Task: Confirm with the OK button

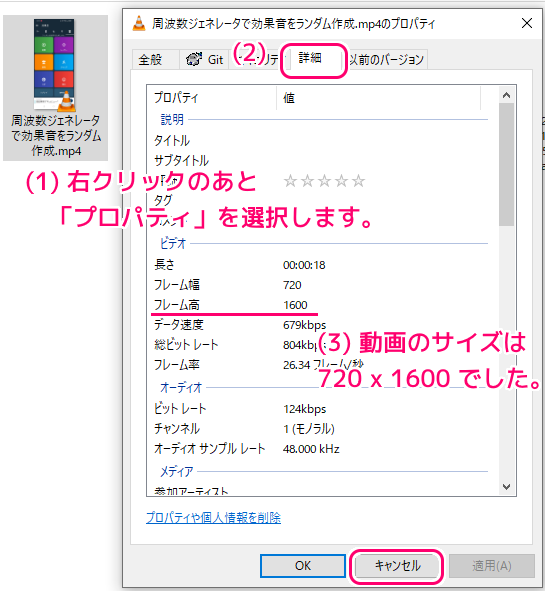Action: click(303, 566)
